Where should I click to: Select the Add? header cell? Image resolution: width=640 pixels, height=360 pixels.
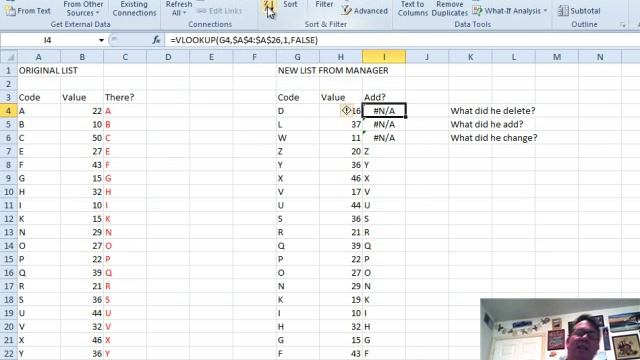pos(384,97)
